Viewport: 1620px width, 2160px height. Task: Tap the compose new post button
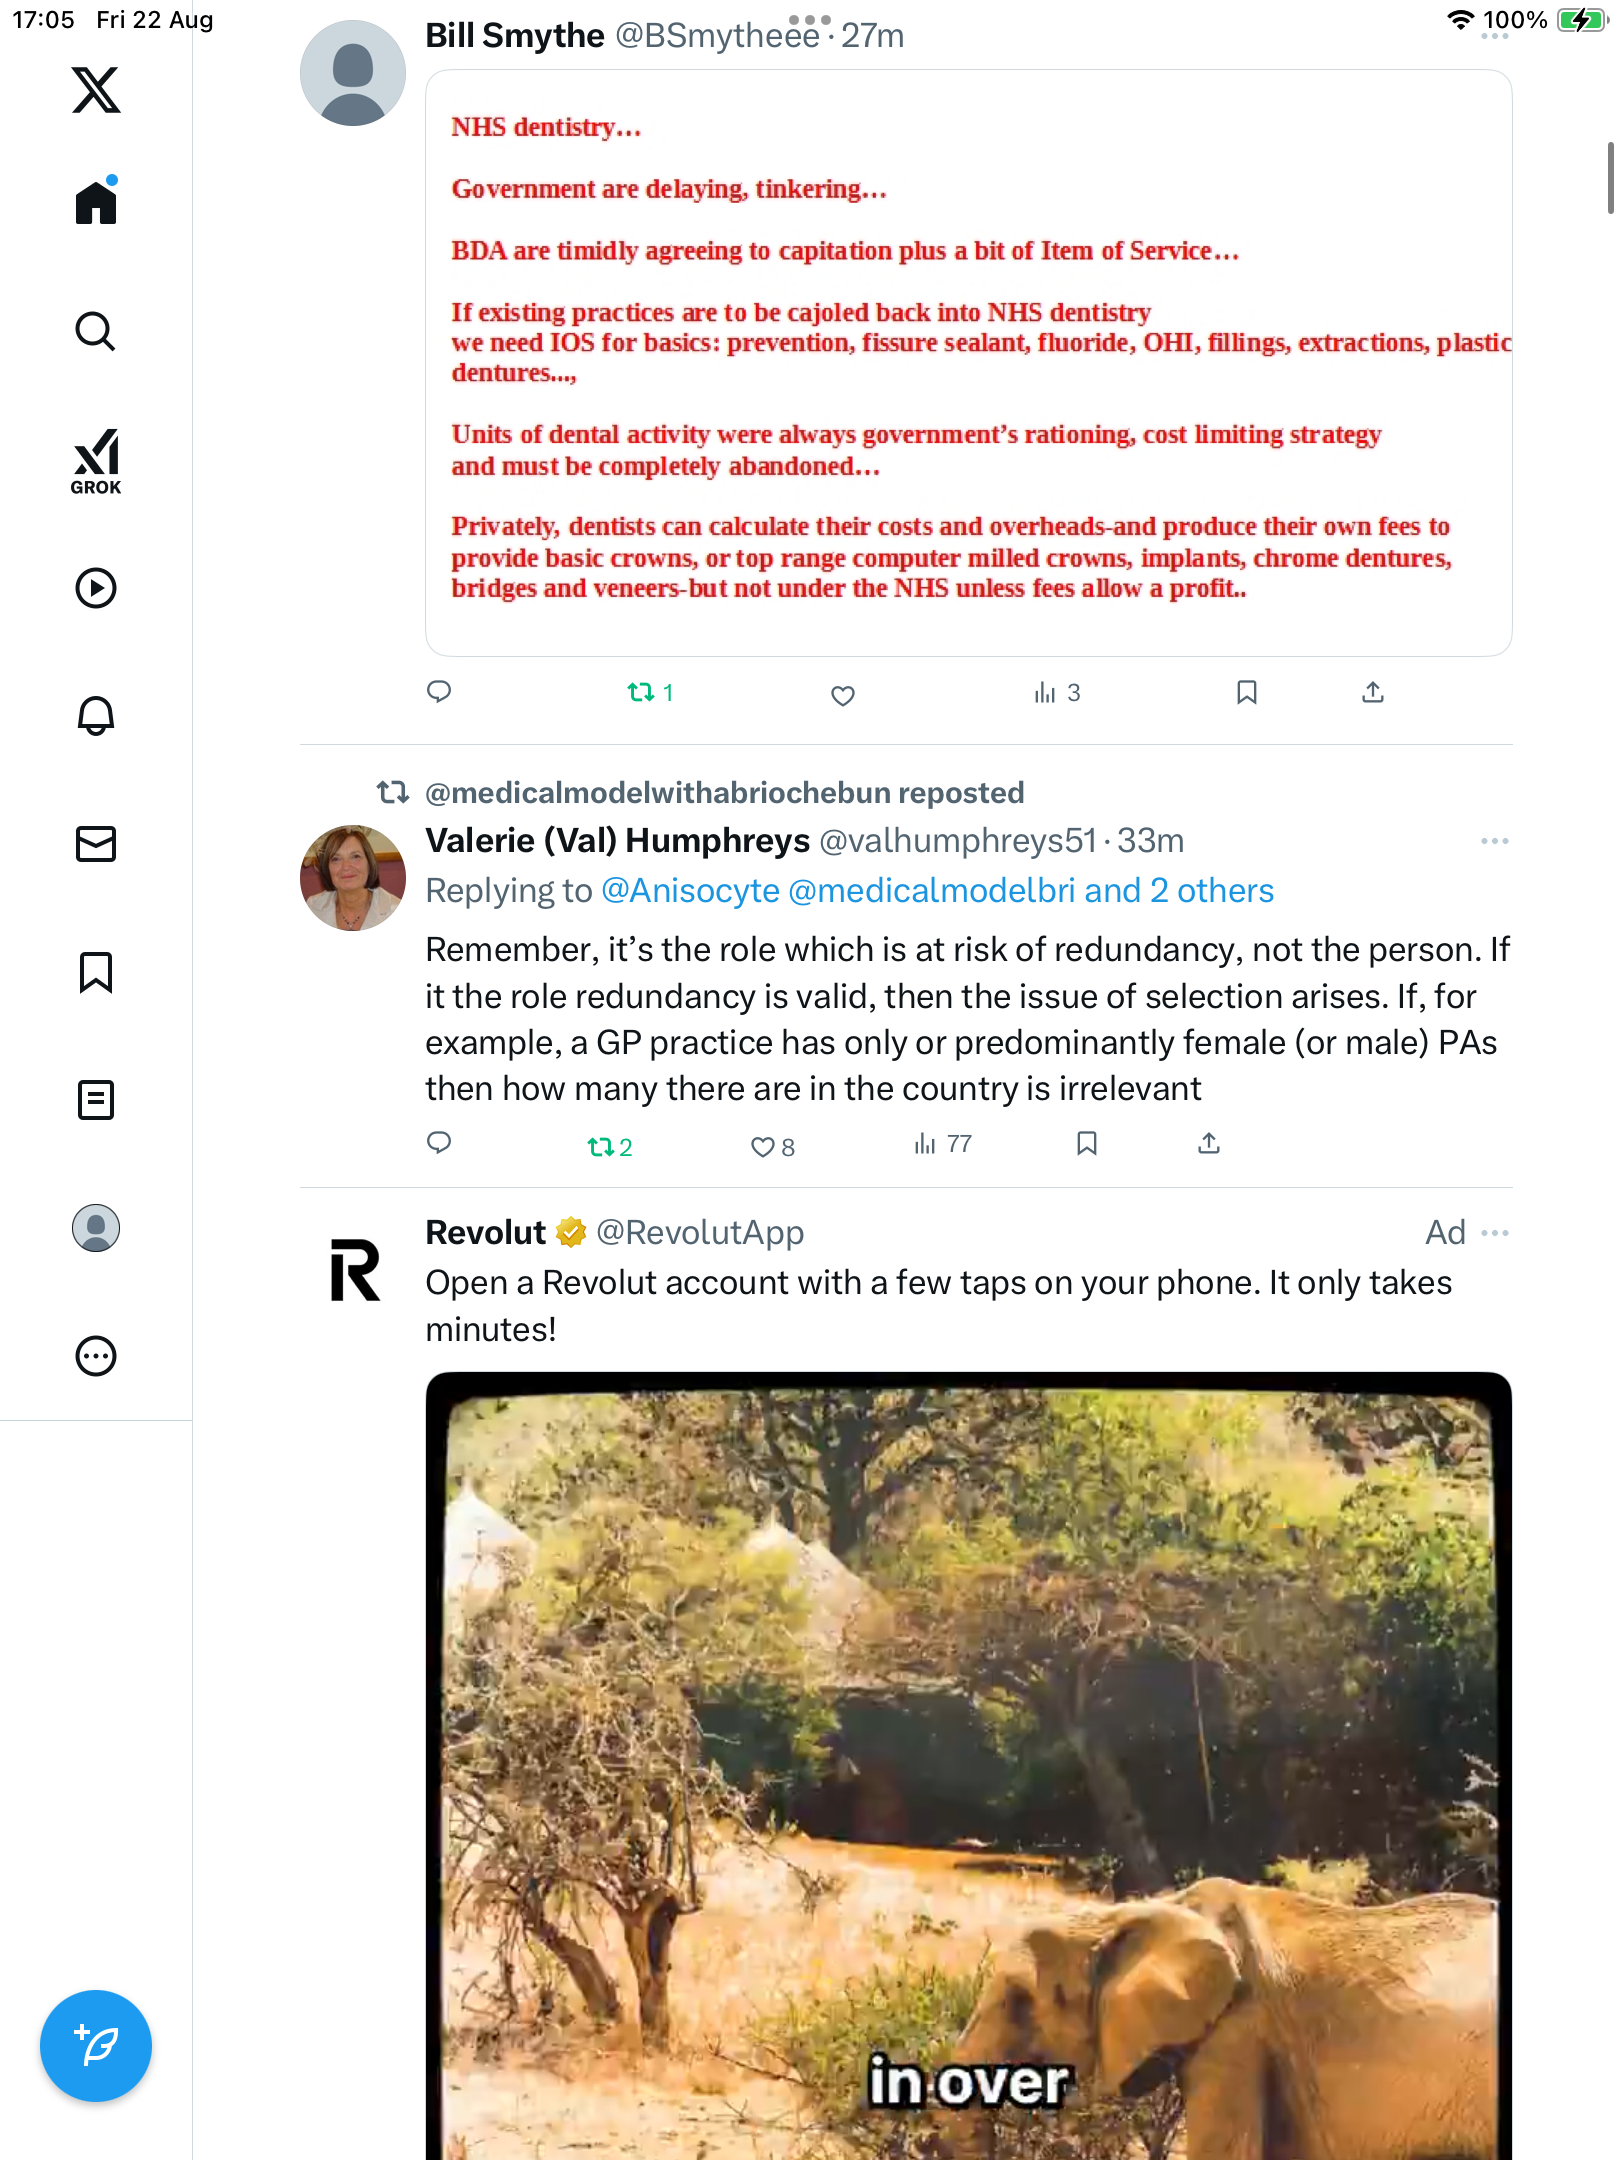[x=96, y=2046]
